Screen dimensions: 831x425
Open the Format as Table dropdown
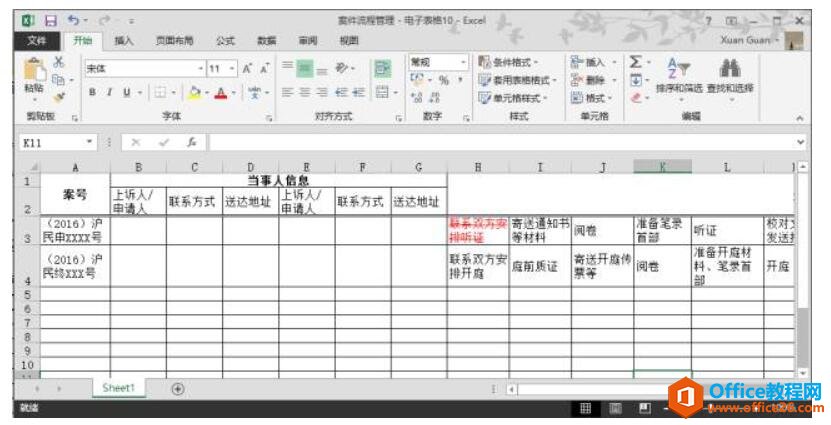(x=517, y=80)
